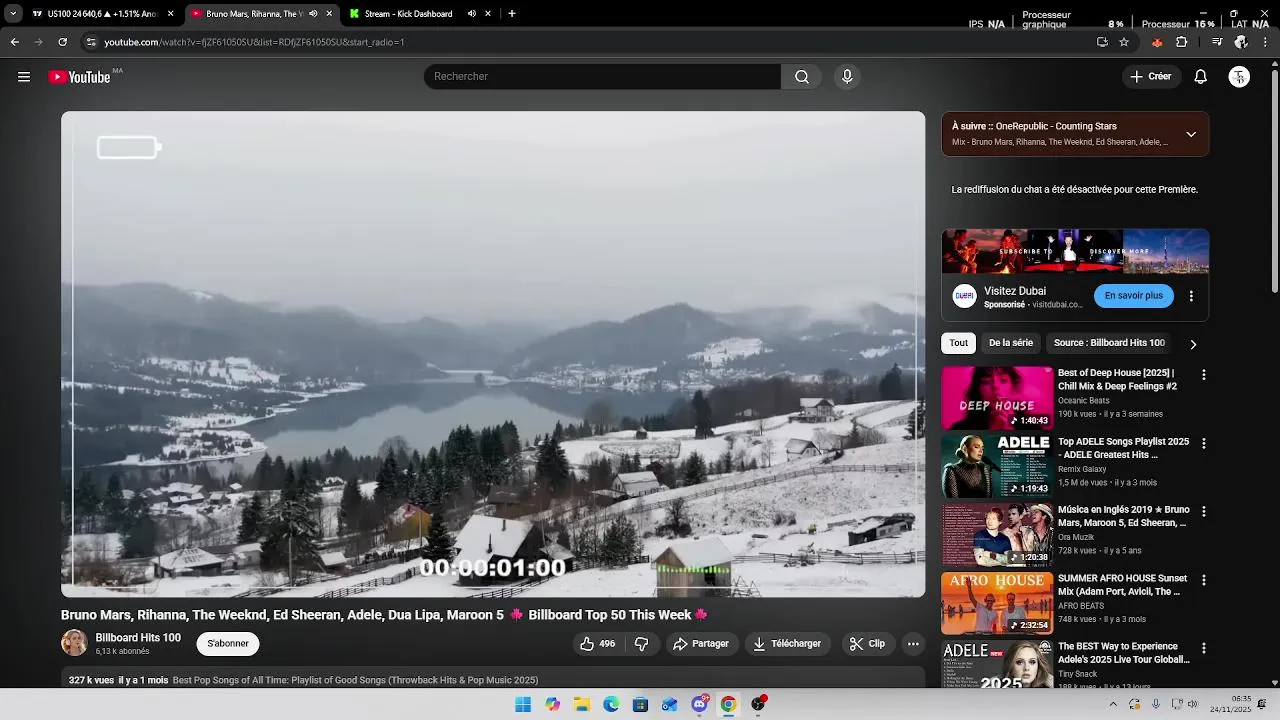1280x720 pixels.
Task: Open the Visitez Dubai ad banner
Action: (x=1075, y=251)
